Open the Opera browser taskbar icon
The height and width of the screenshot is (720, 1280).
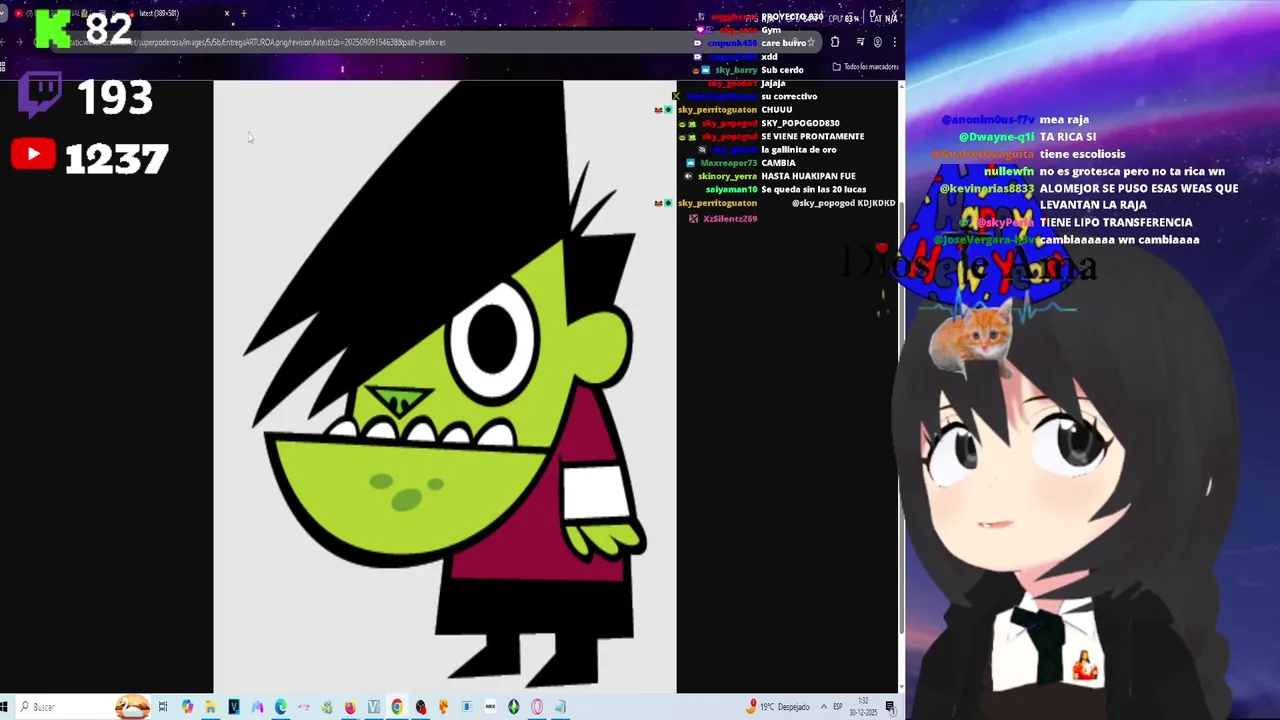537,707
